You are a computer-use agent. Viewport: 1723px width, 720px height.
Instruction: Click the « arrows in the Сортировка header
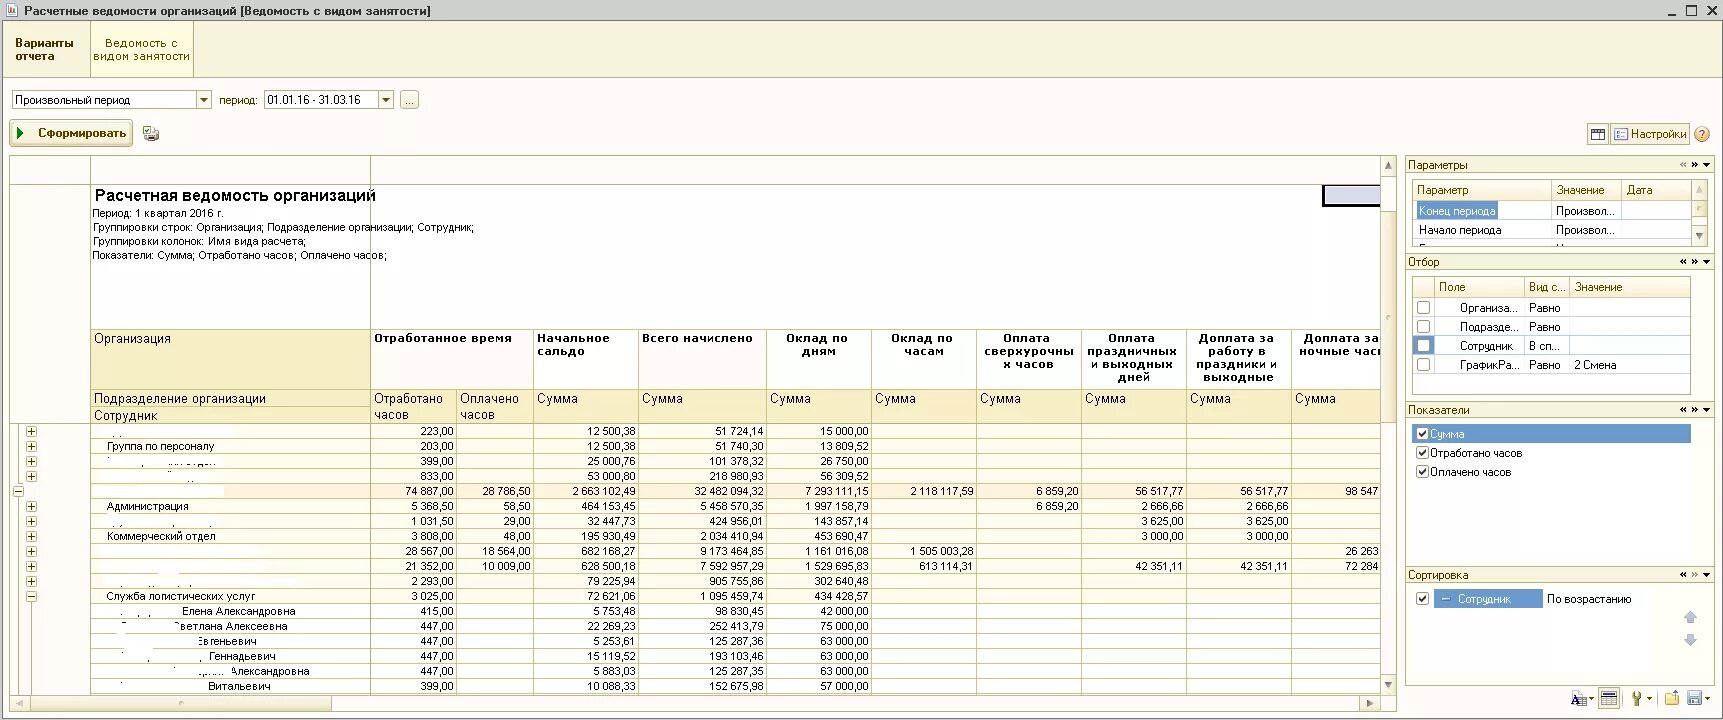pos(1683,575)
